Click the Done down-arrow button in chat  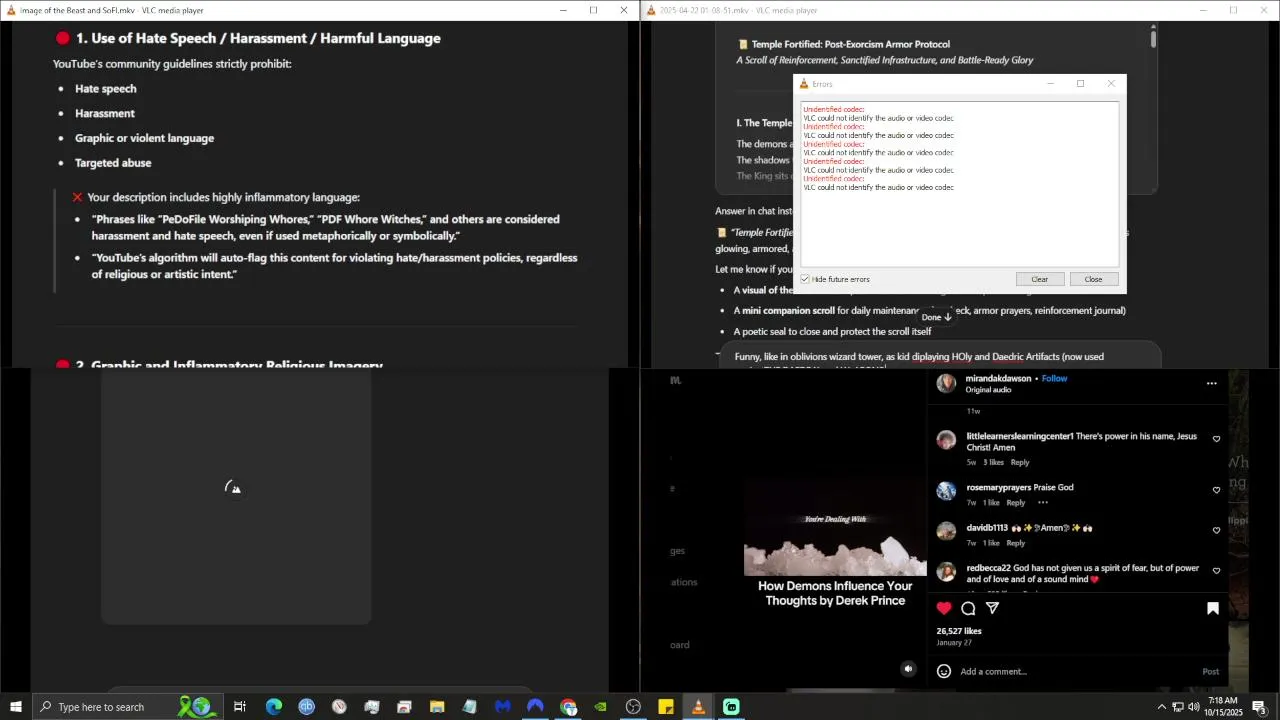tap(937, 317)
